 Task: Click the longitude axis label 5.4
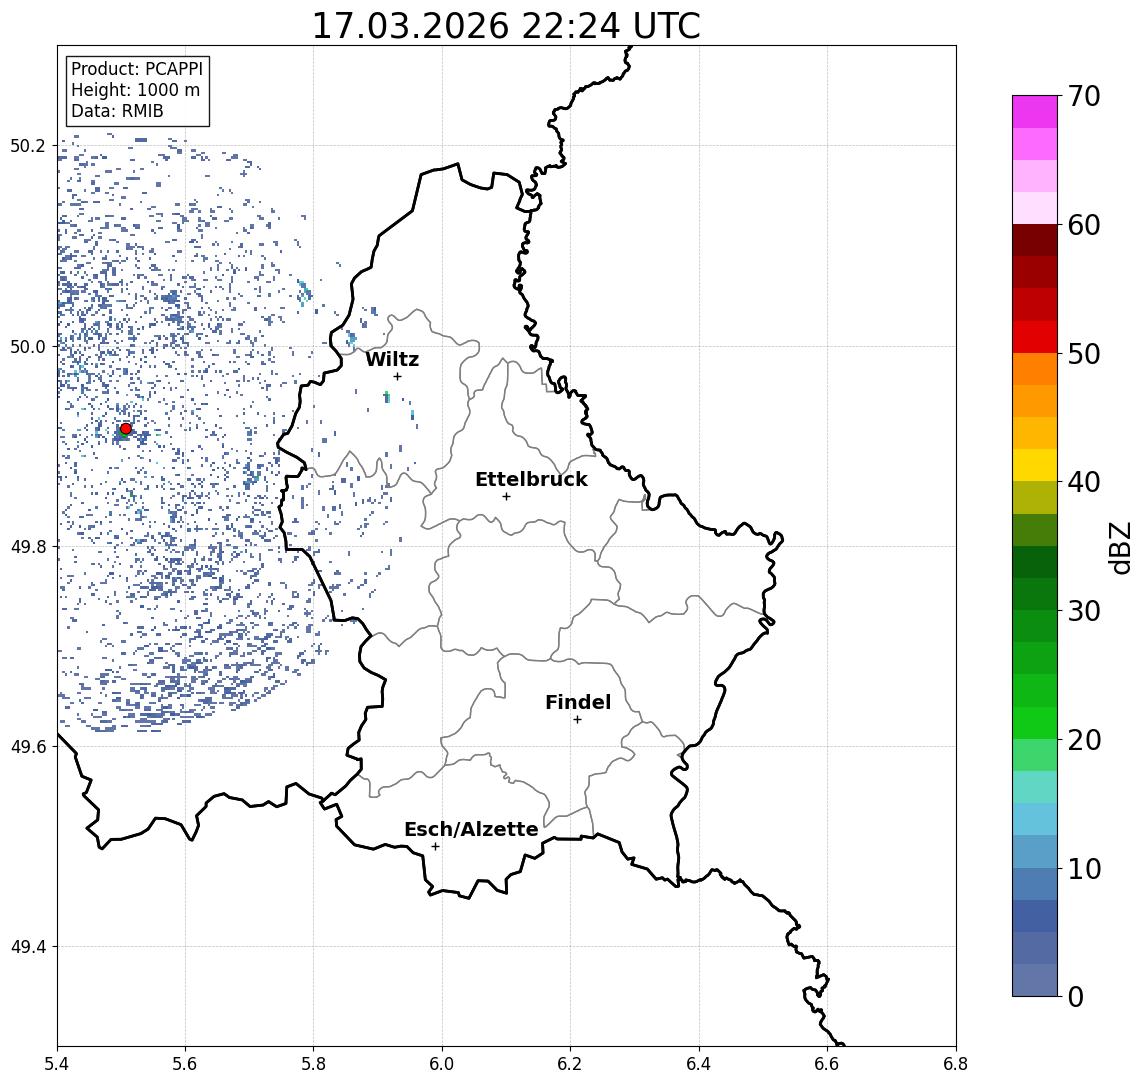click(x=57, y=1064)
